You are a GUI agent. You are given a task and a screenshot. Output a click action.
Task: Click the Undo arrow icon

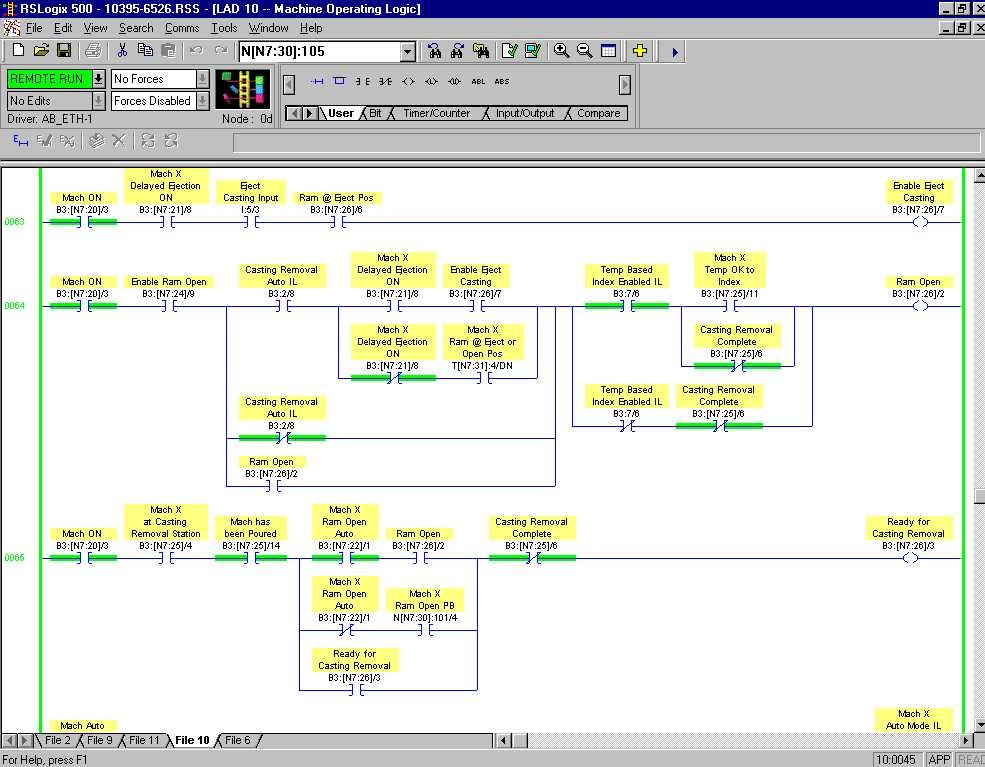(x=197, y=51)
